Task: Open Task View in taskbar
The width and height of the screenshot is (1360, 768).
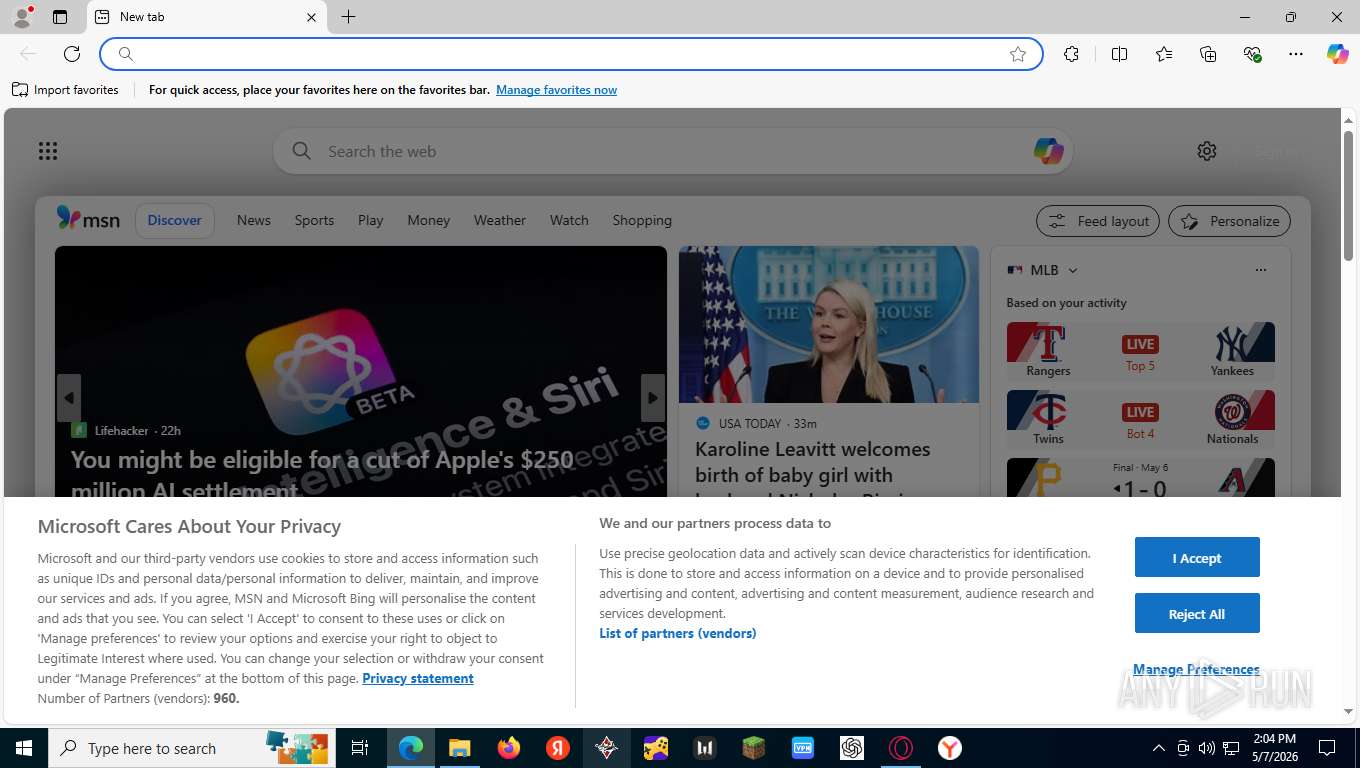Action: pos(360,748)
